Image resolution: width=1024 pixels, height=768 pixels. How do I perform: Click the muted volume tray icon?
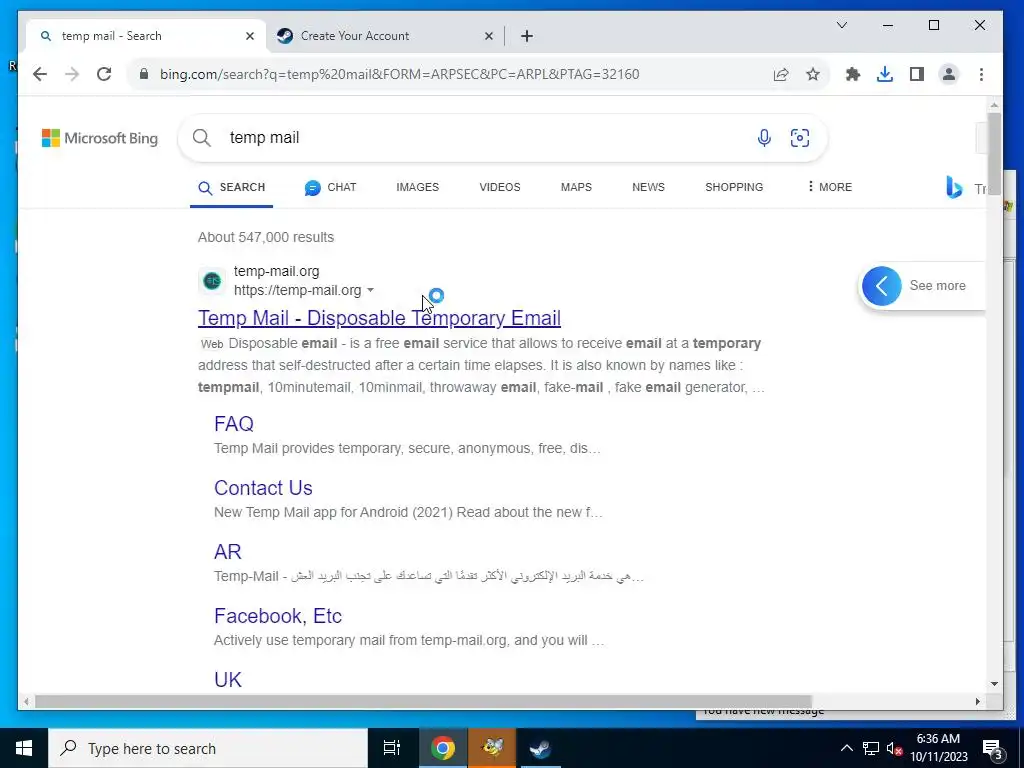pos(894,748)
